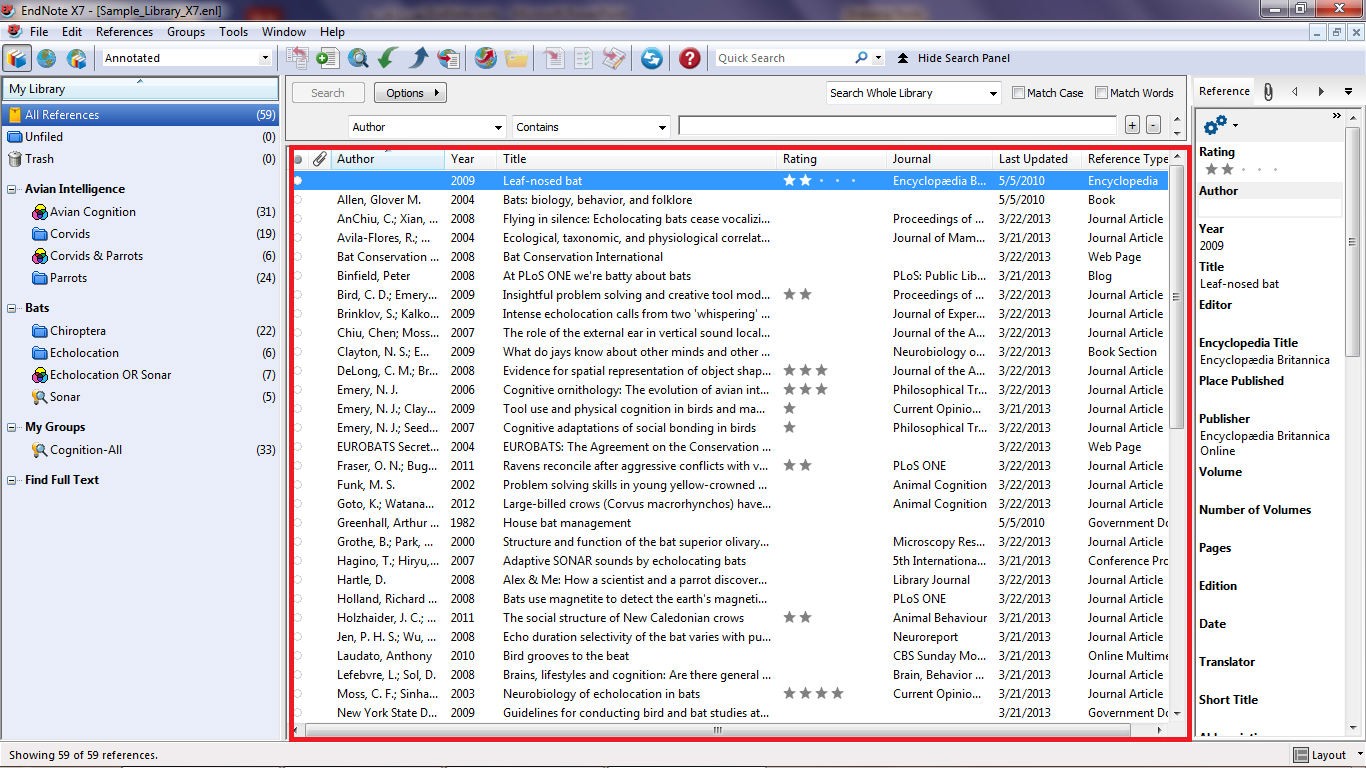Open the Groups menu

point(186,32)
